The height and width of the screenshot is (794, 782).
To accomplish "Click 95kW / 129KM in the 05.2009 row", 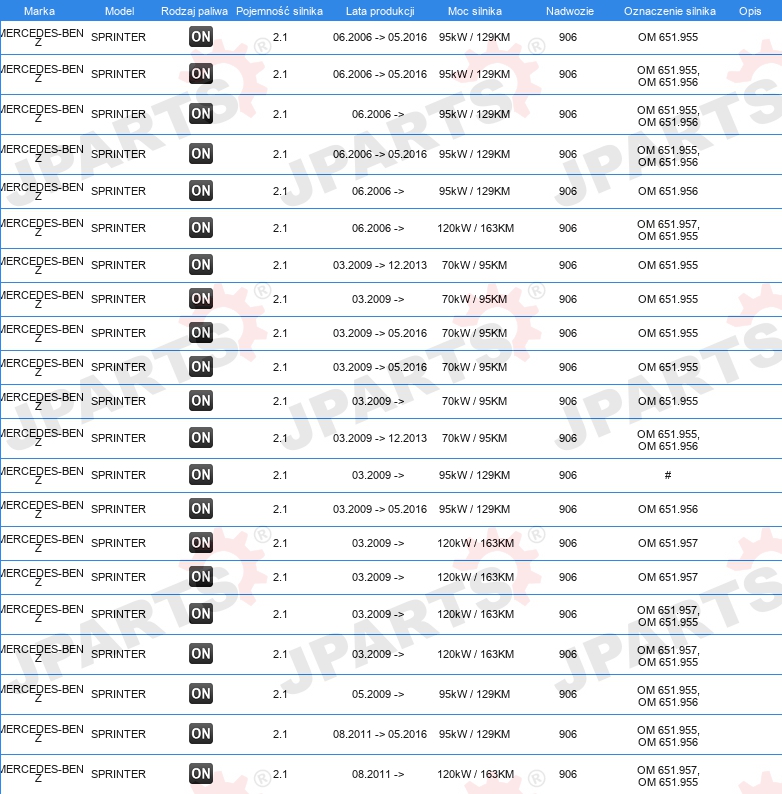I will (x=475, y=694).
